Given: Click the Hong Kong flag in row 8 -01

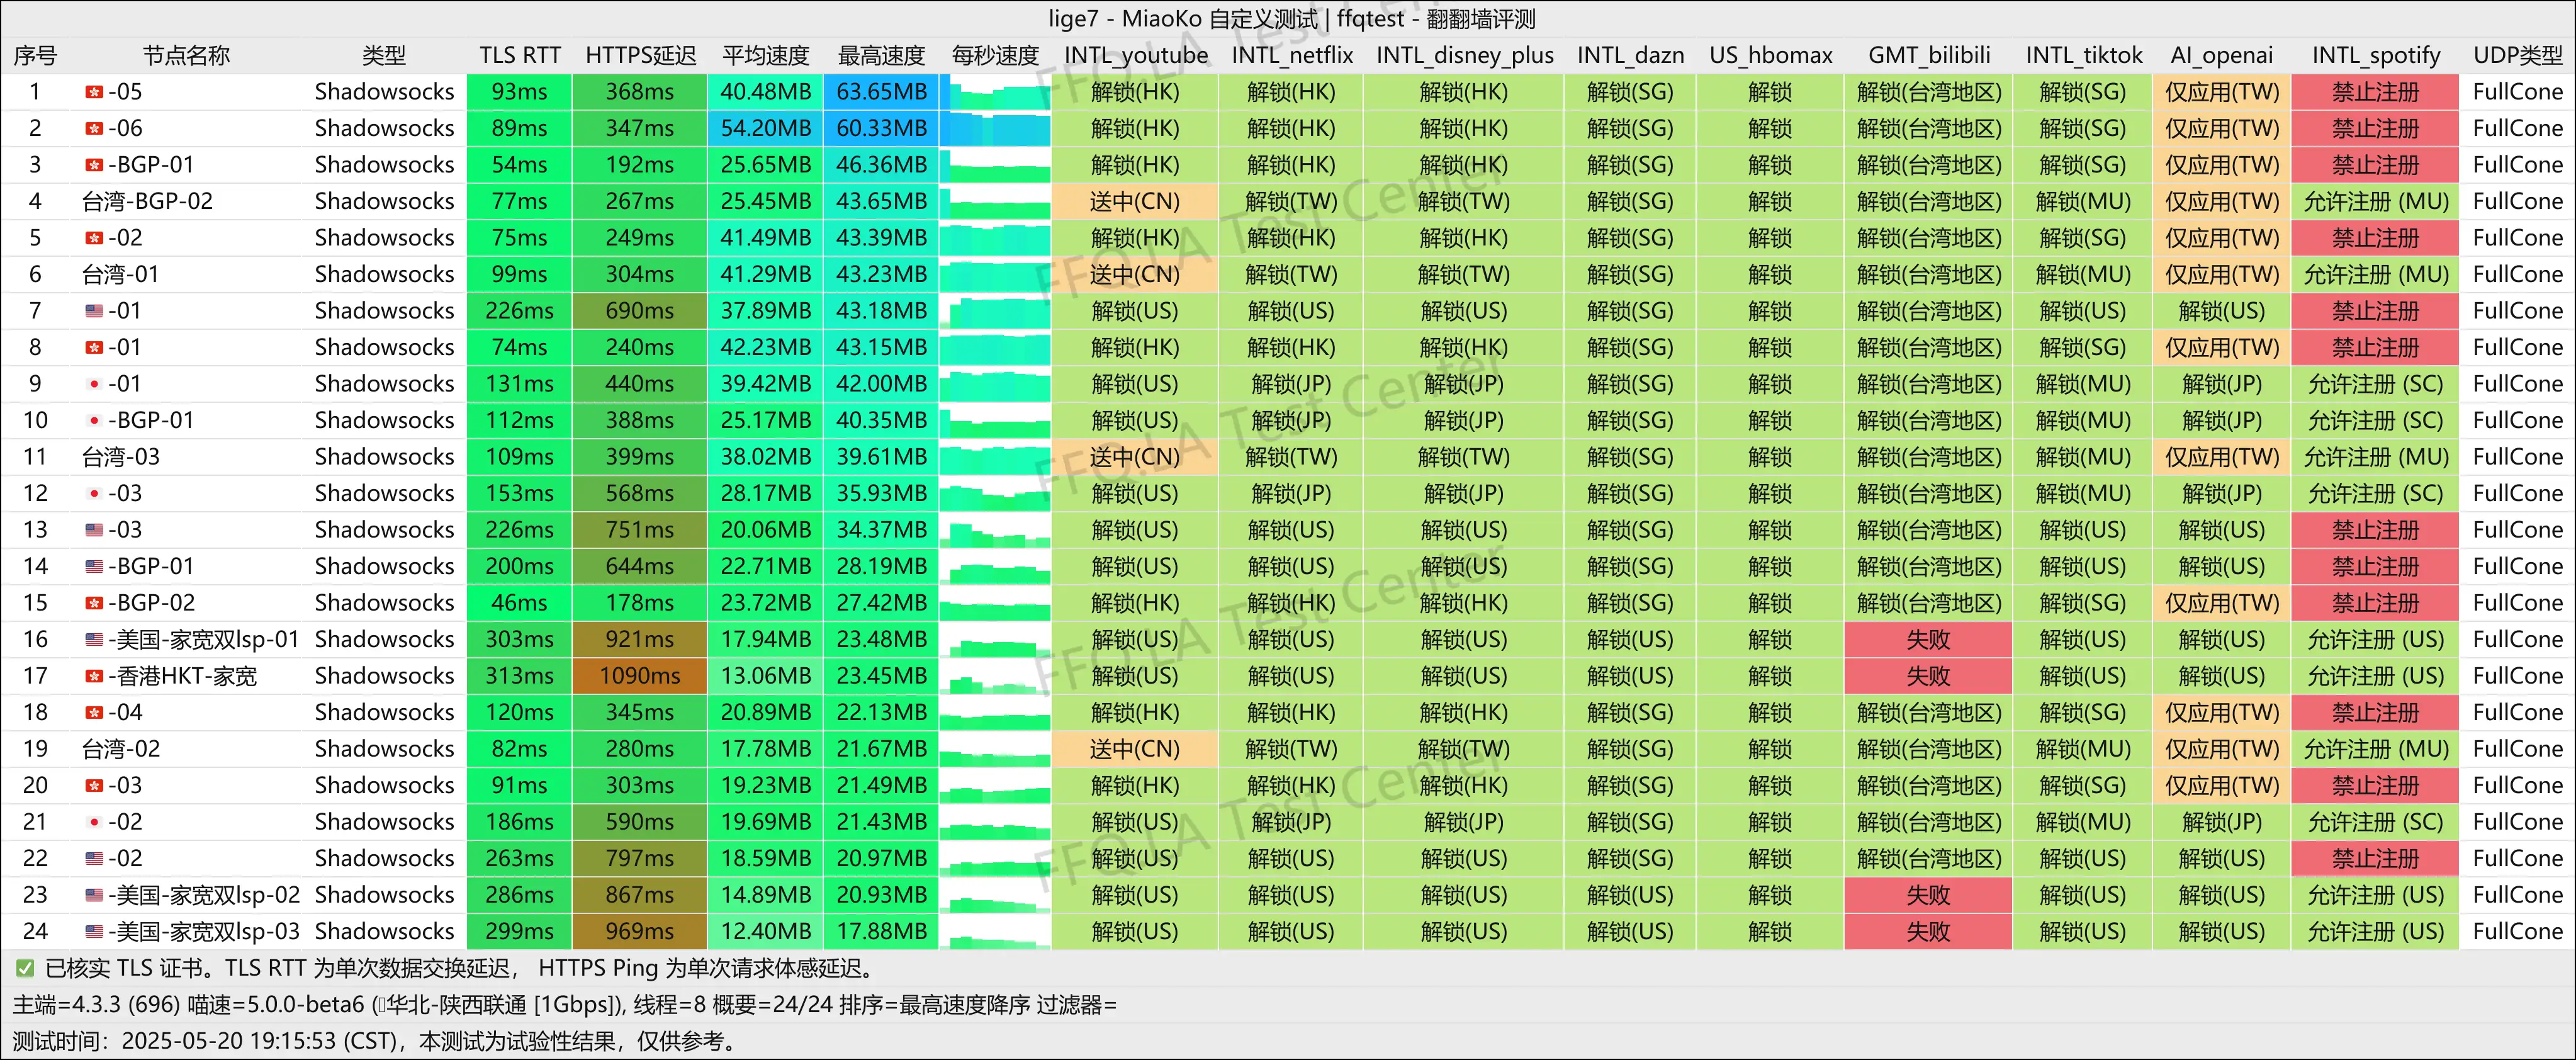Looking at the screenshot, I should [x=94, y=347].
